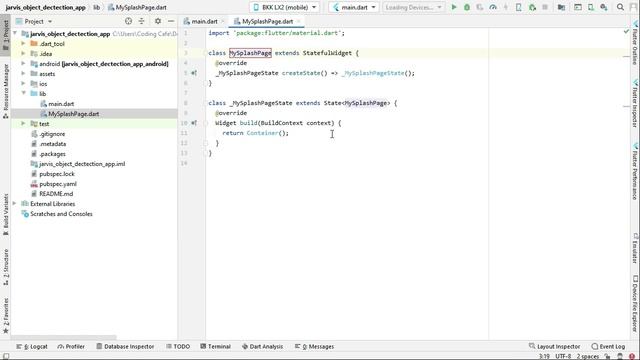Stop the running app with the square icon
The height and width of the screenshot is (360, 640).
point(545,7)
